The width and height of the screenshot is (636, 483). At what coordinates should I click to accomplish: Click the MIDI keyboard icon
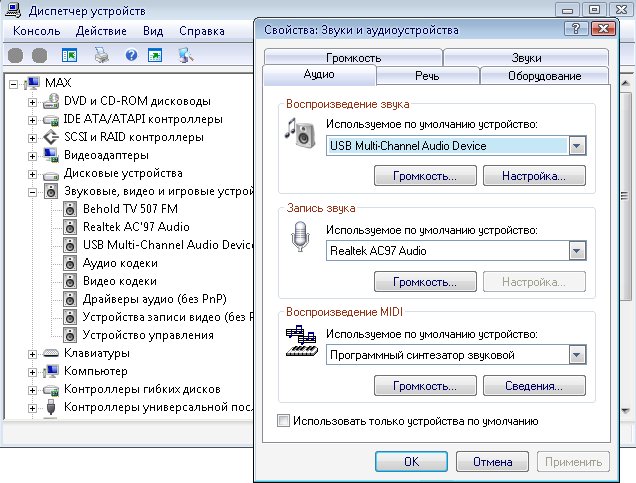click(x=300, y=343)
